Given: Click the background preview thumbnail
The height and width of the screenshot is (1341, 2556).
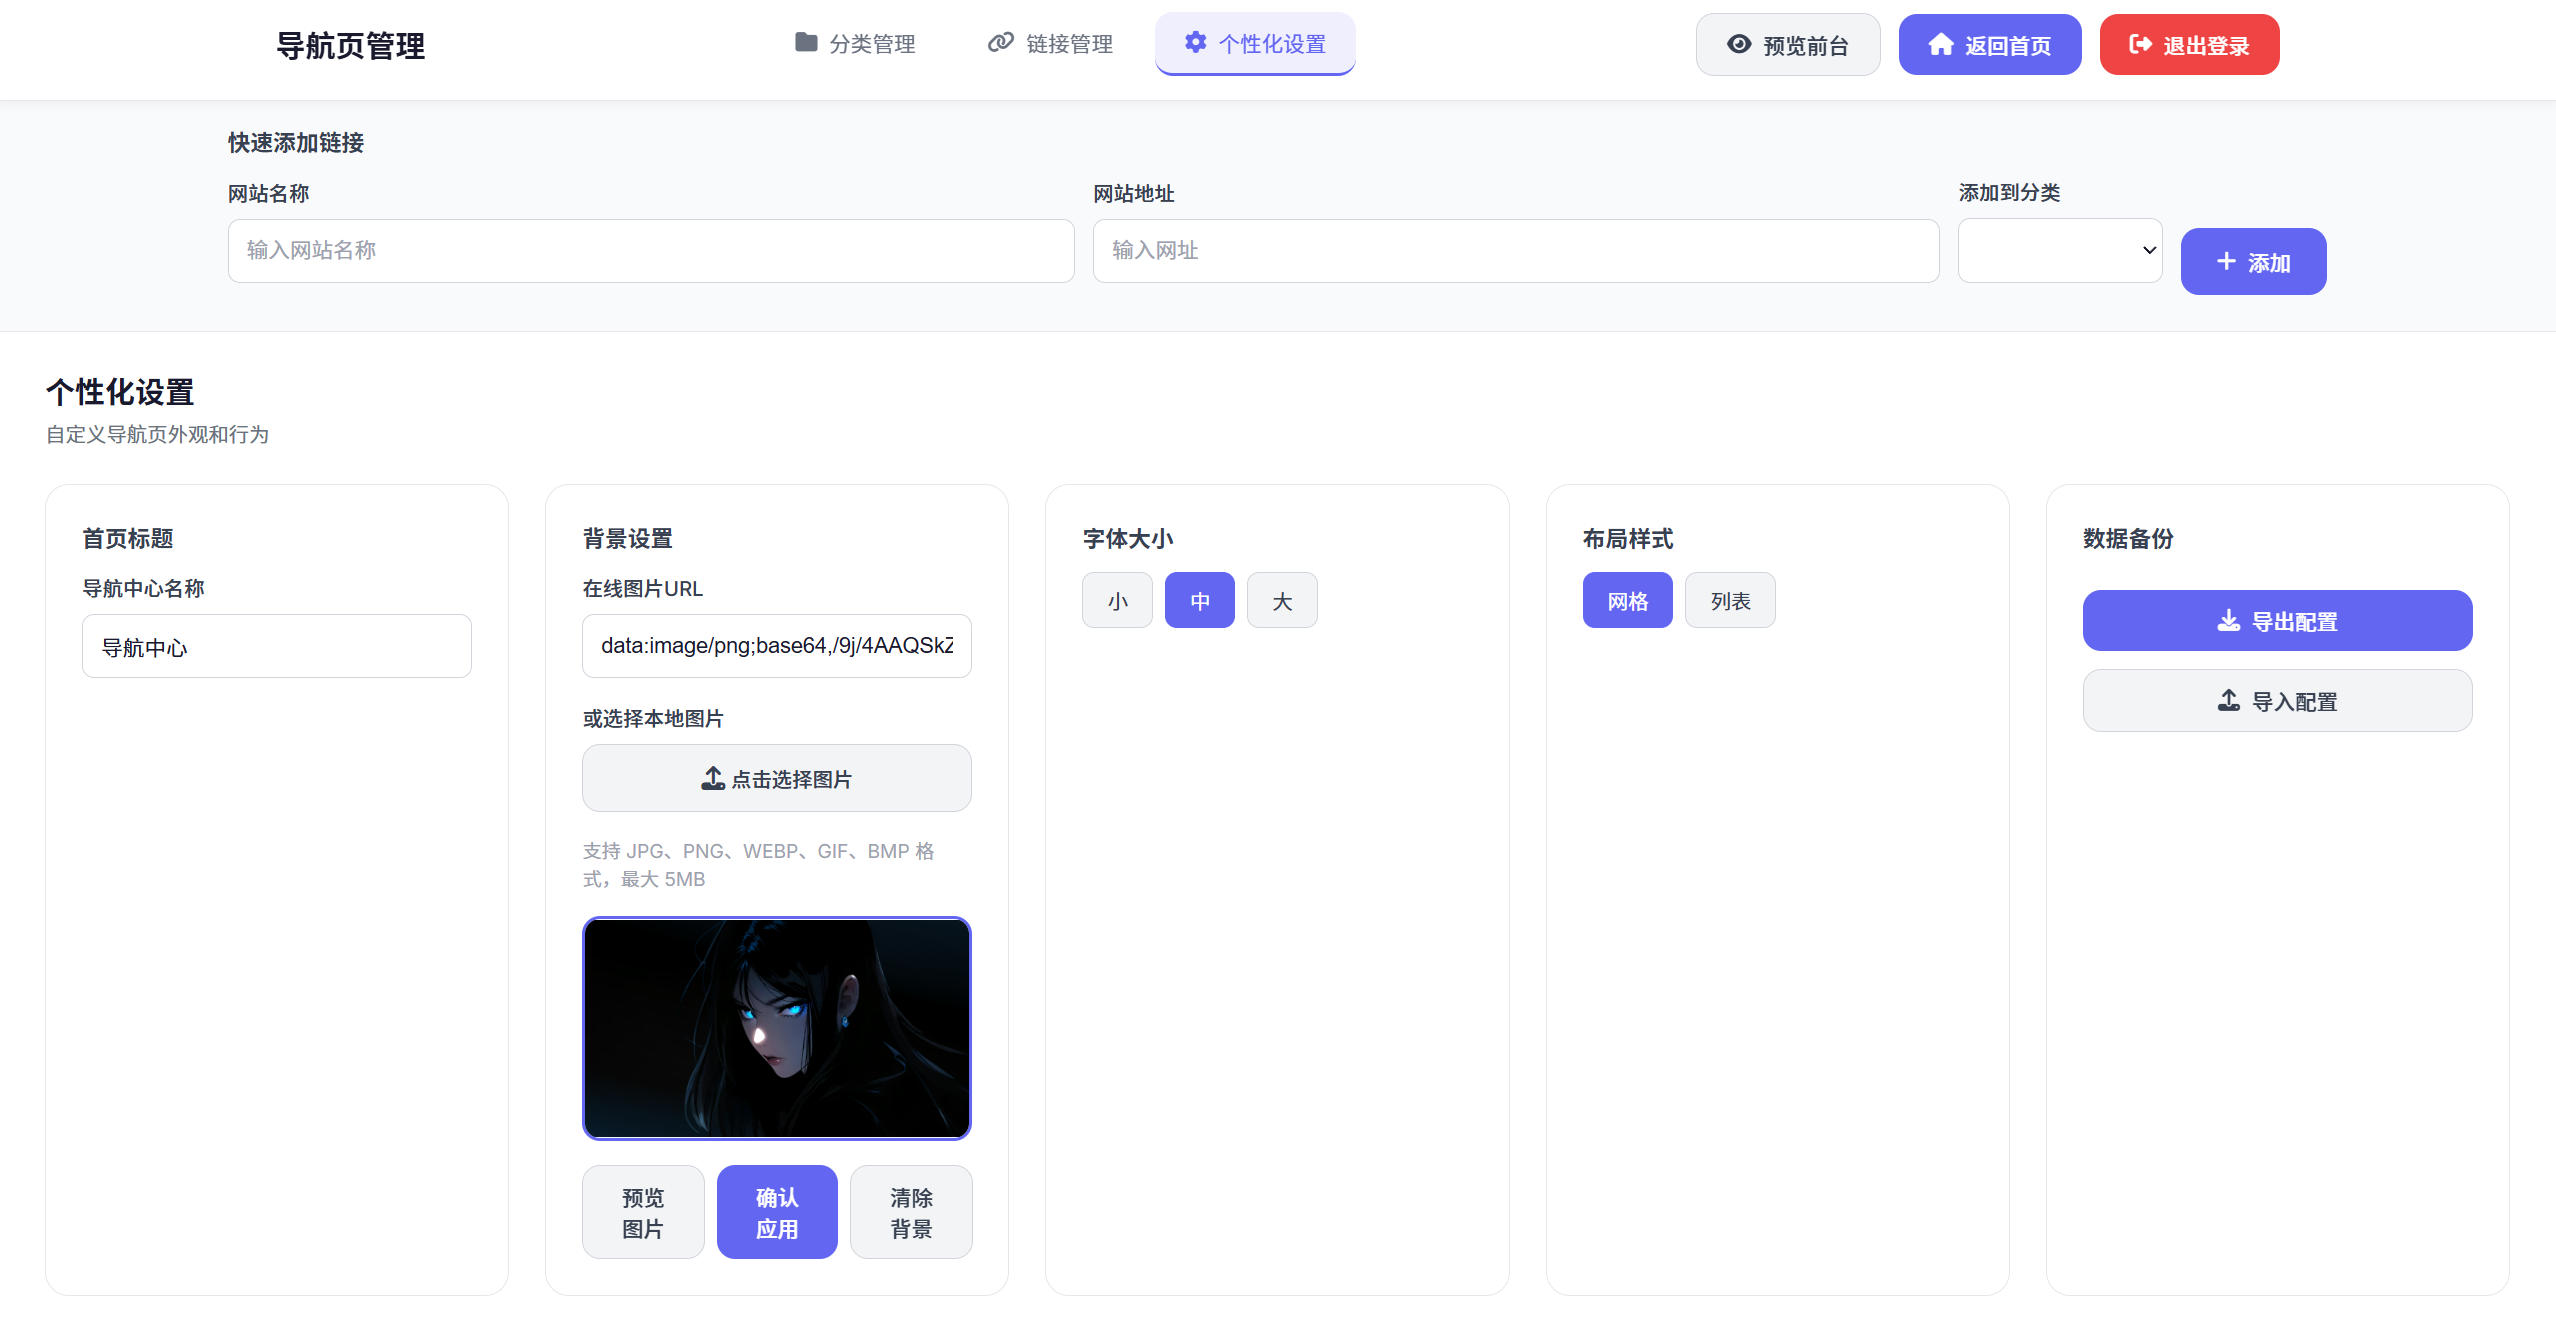Looking at the screenshot, I should point(777,1028).
